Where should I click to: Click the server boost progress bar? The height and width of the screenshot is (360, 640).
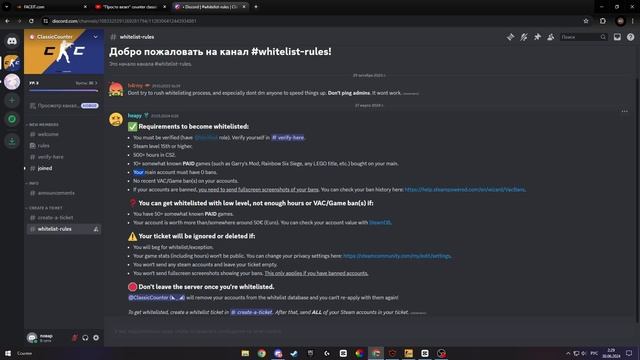coord(64,91)
